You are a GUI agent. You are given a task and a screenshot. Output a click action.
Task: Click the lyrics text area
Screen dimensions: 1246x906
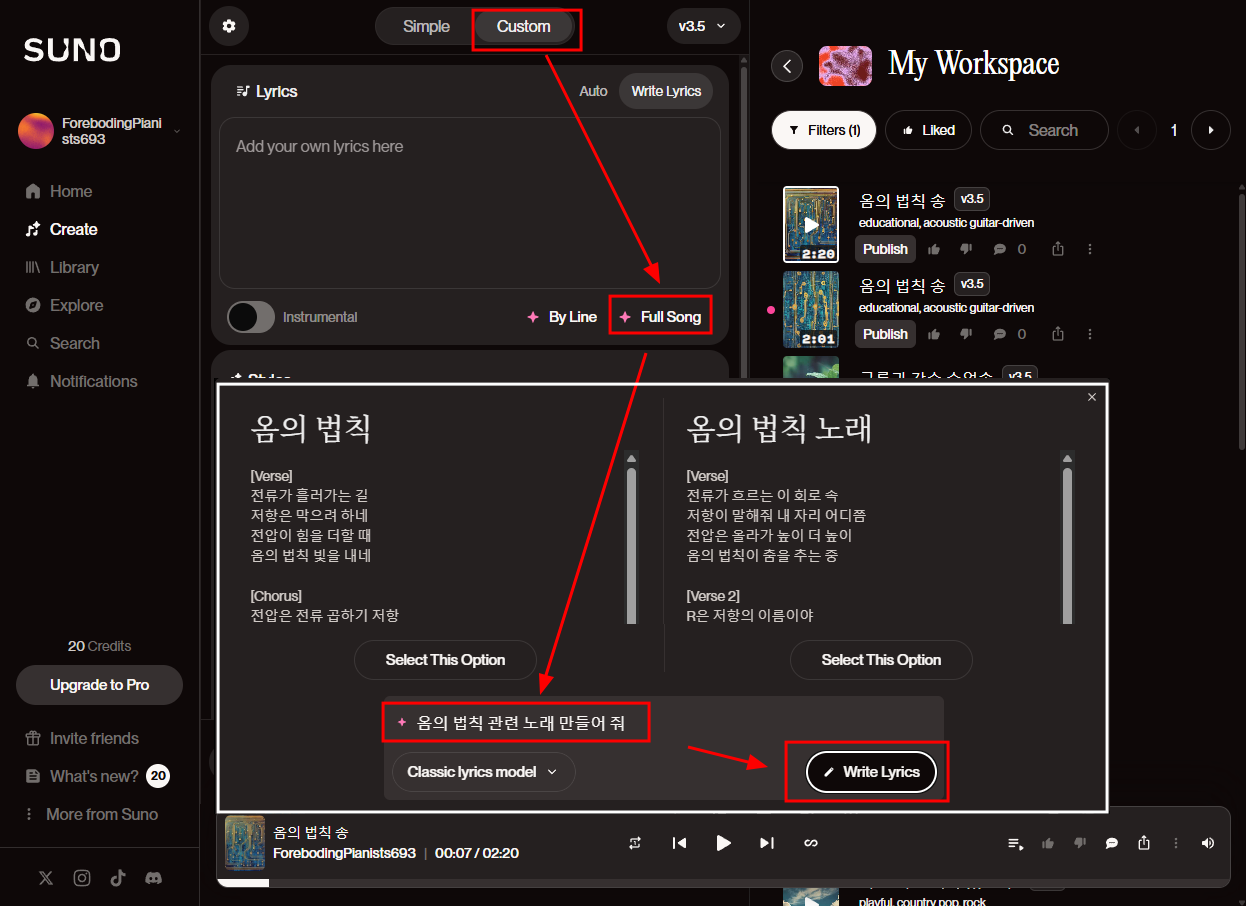coord(470,203)
